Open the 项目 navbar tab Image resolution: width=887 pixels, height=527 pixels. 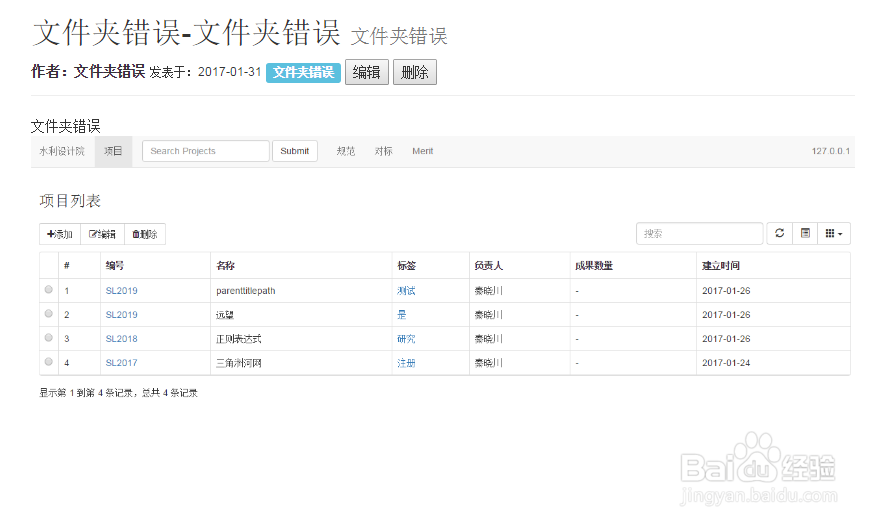point(113,151)
